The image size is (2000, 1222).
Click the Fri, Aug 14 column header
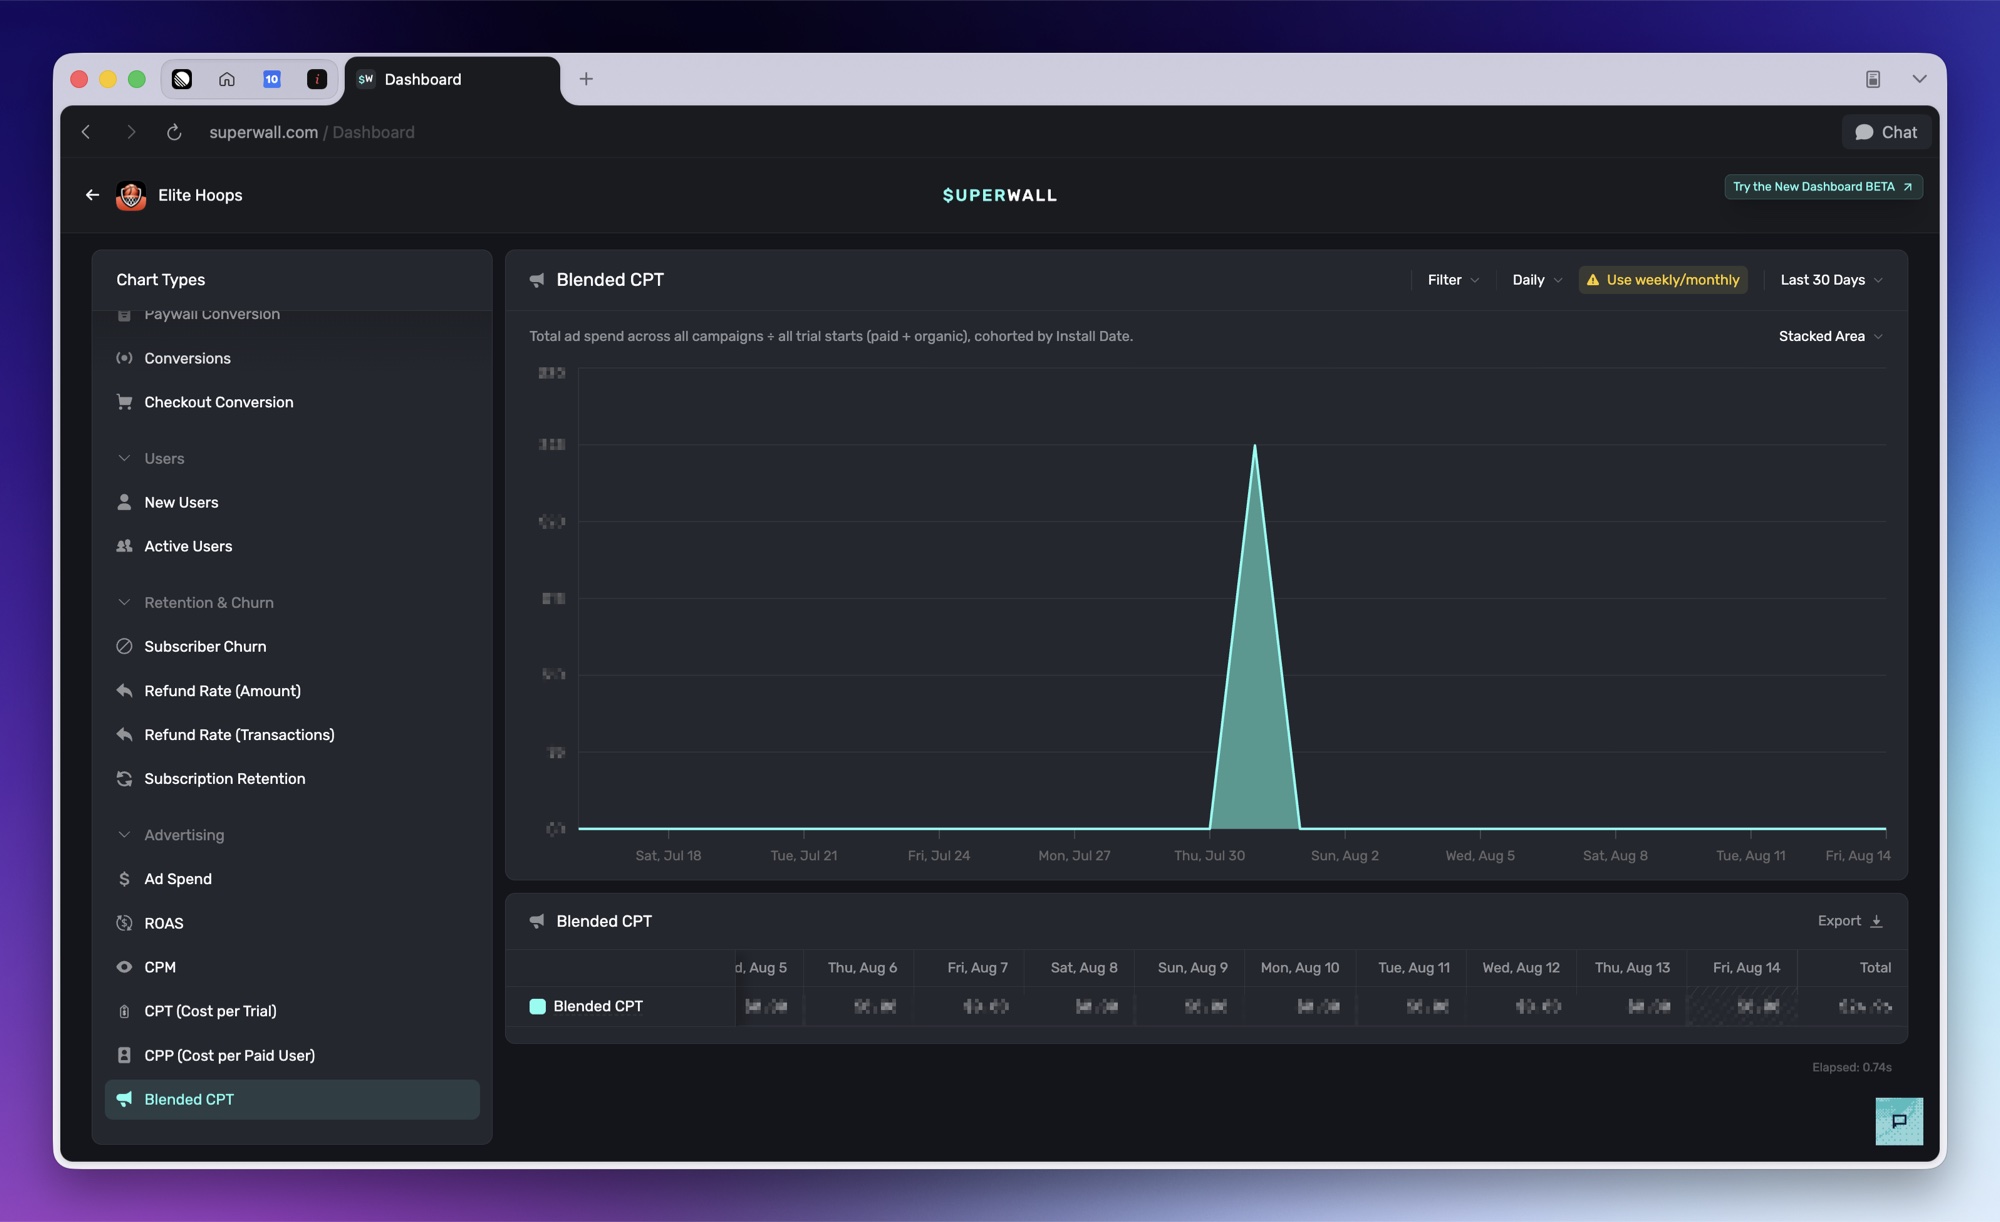click(x=1746, y=967)
